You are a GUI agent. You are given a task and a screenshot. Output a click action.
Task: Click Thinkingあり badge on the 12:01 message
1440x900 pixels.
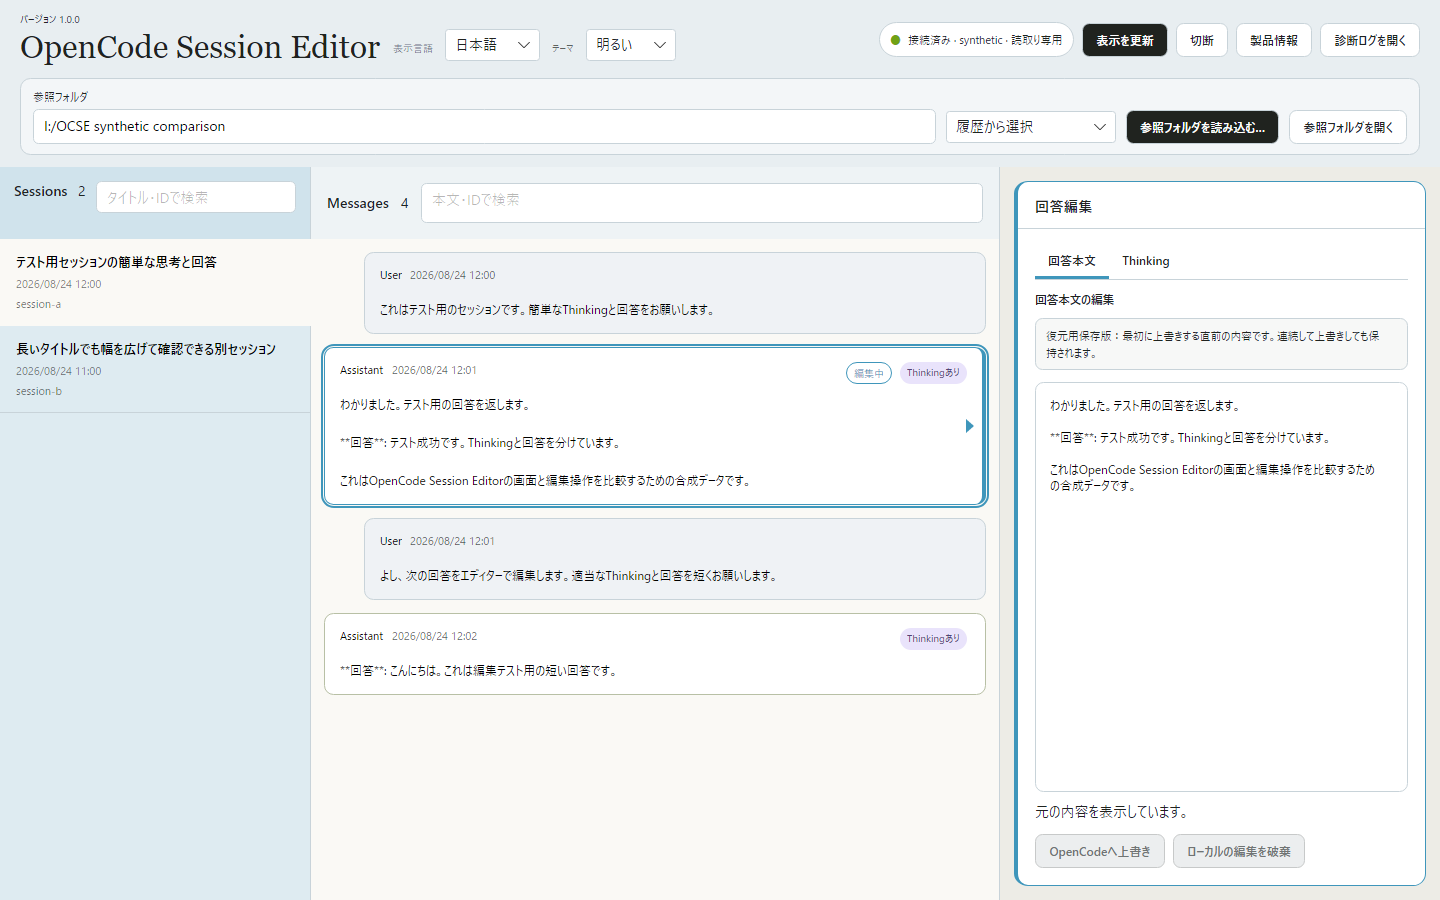point(933,373)
